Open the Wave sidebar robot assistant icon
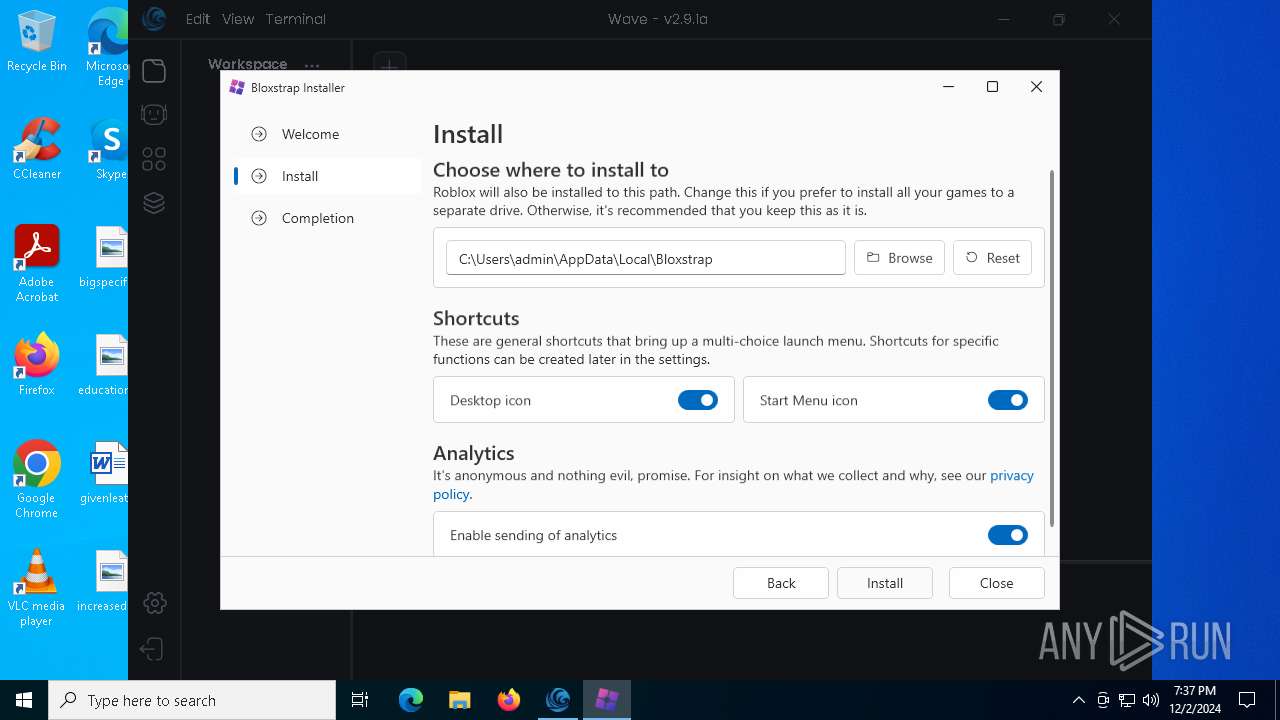This screenshot has height=720, width=1280. click(x=154, y=114)
